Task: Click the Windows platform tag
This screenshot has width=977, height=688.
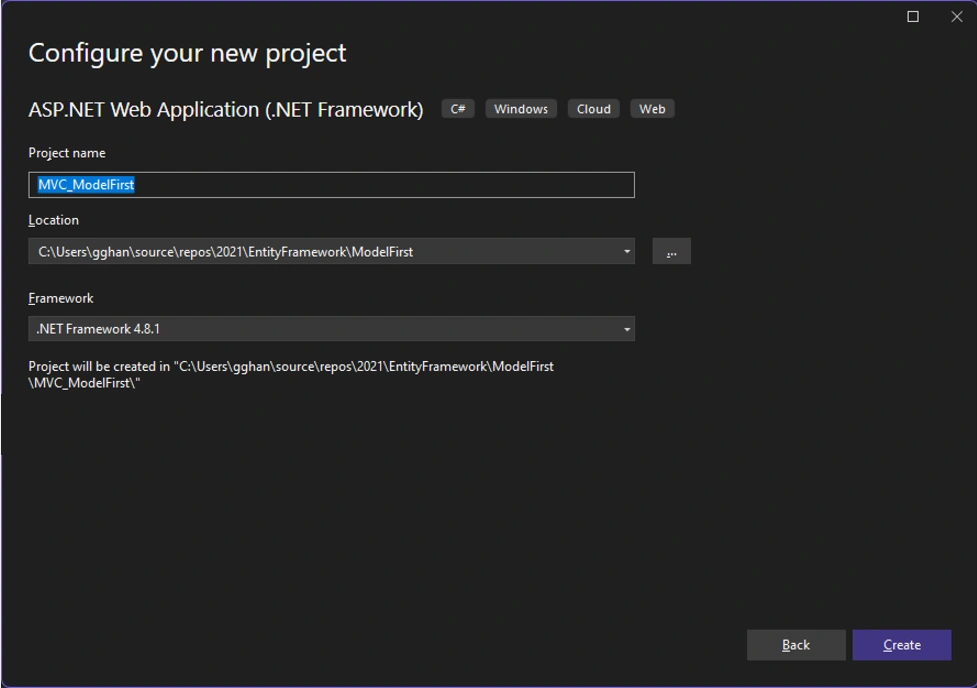Action: tap(521, 109)
